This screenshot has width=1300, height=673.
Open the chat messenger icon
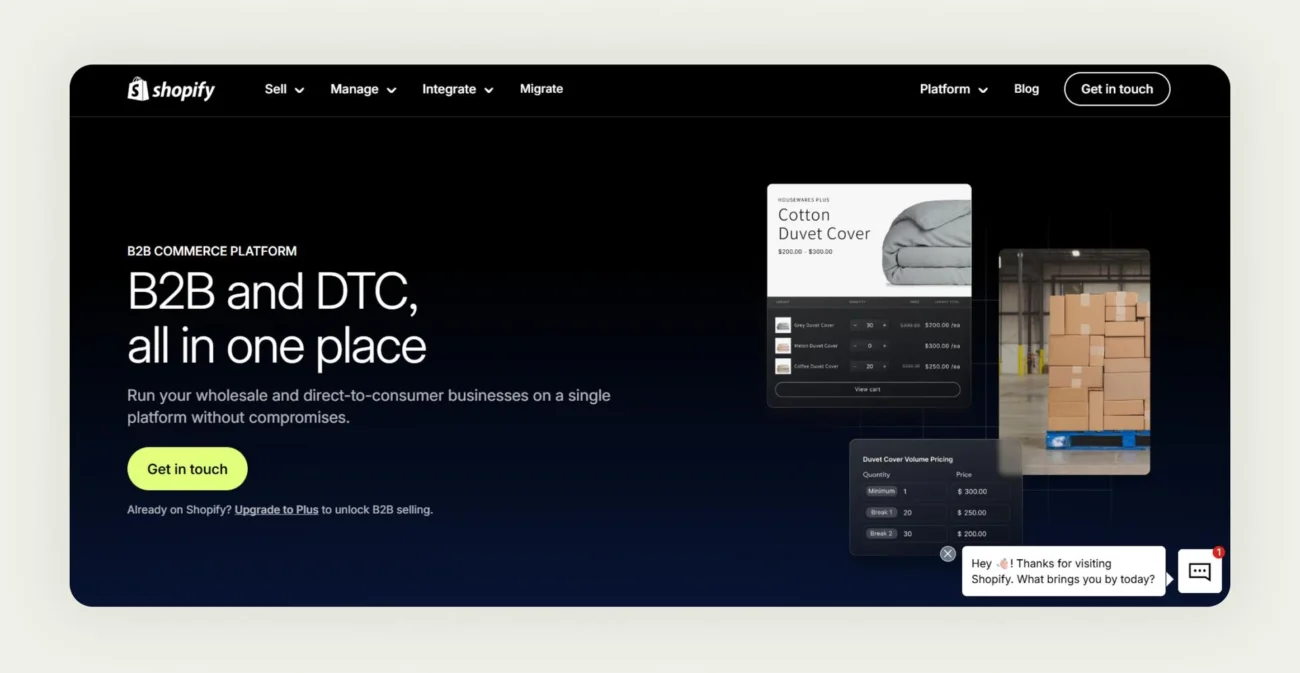1199,570
